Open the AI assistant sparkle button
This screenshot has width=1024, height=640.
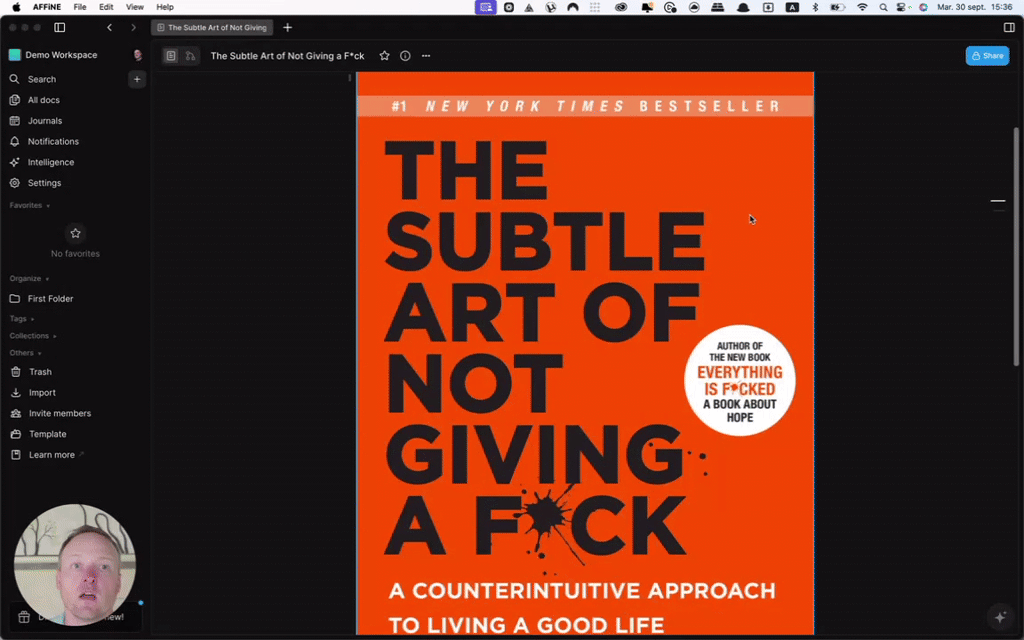tap(1000, 616)
